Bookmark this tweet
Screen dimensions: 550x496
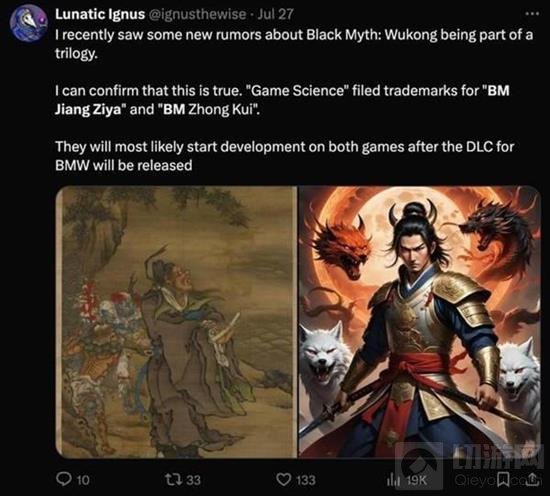(504, 479)
